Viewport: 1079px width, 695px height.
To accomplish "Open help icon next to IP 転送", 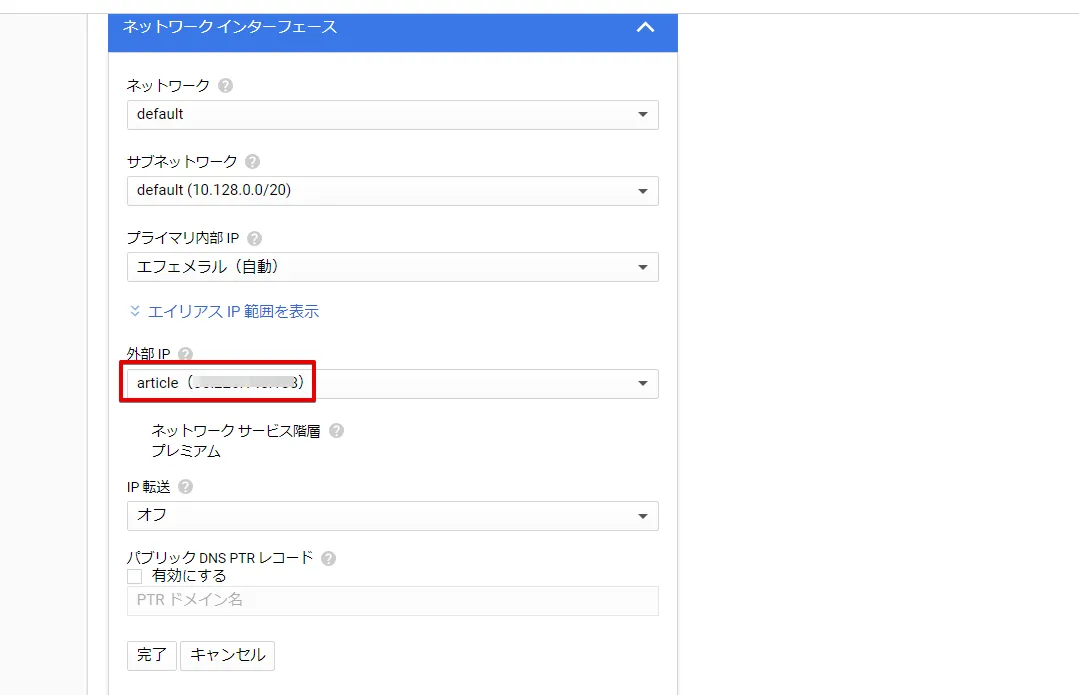I will click(185, 487).
